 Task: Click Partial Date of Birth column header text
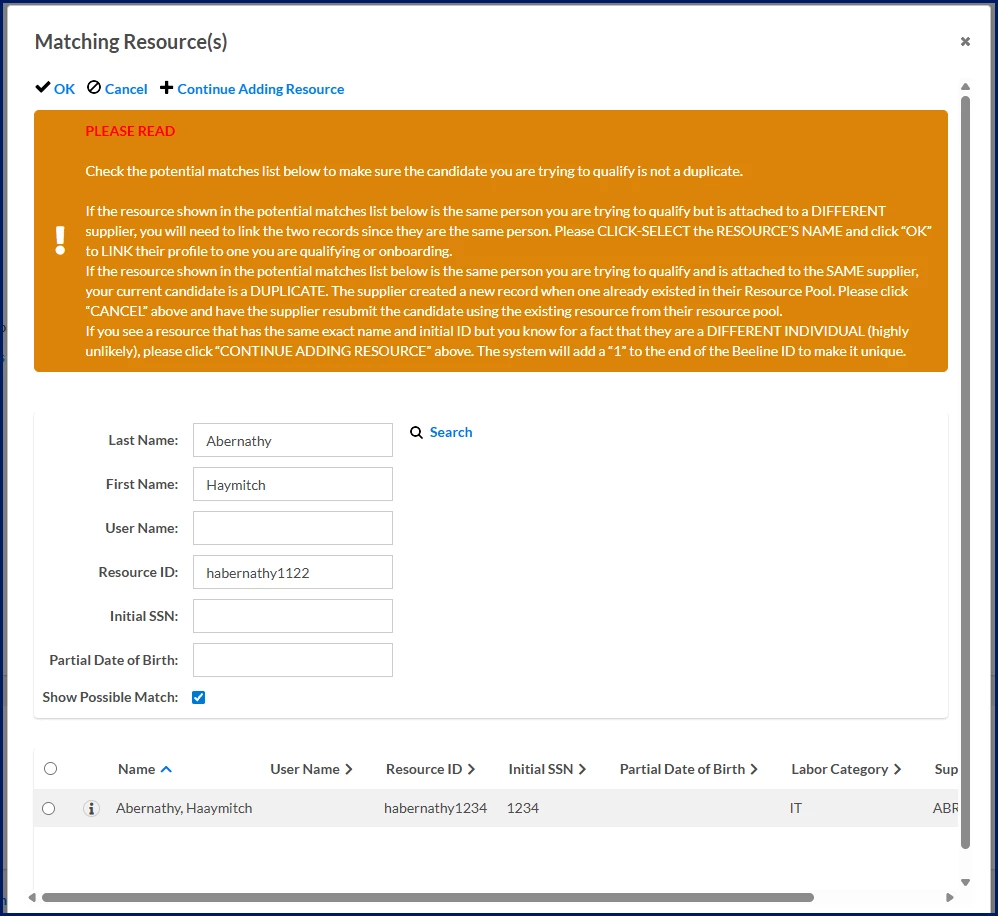pyautogui.click(x=682, y=770)
